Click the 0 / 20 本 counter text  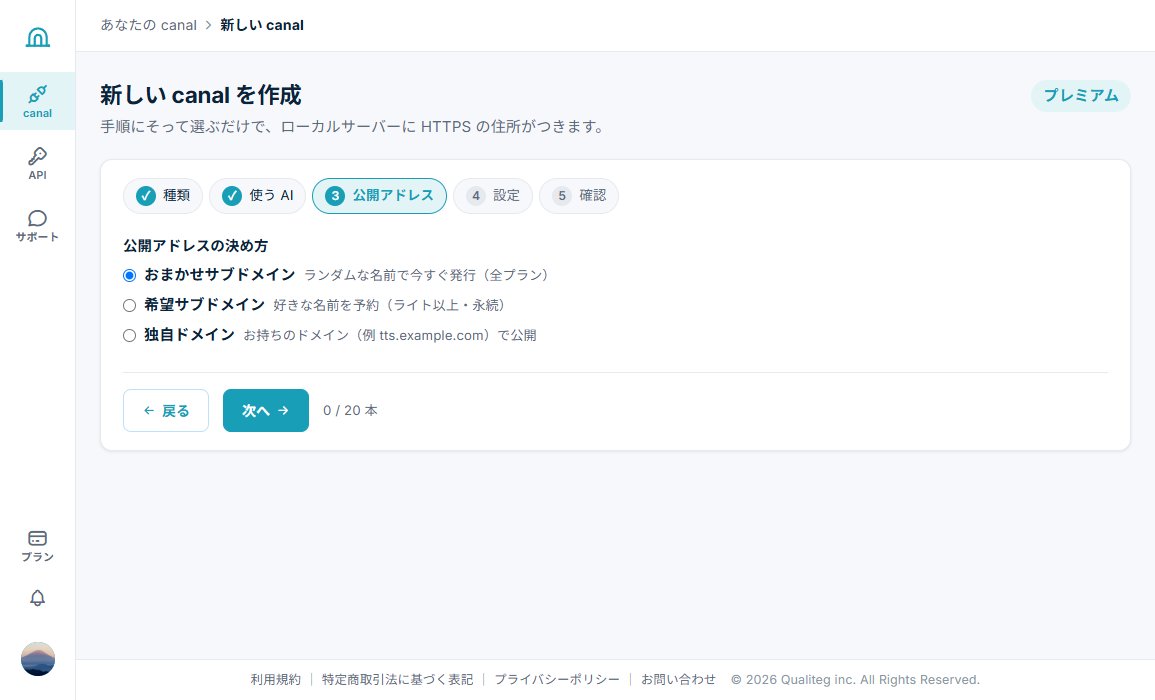pos(351,410)
